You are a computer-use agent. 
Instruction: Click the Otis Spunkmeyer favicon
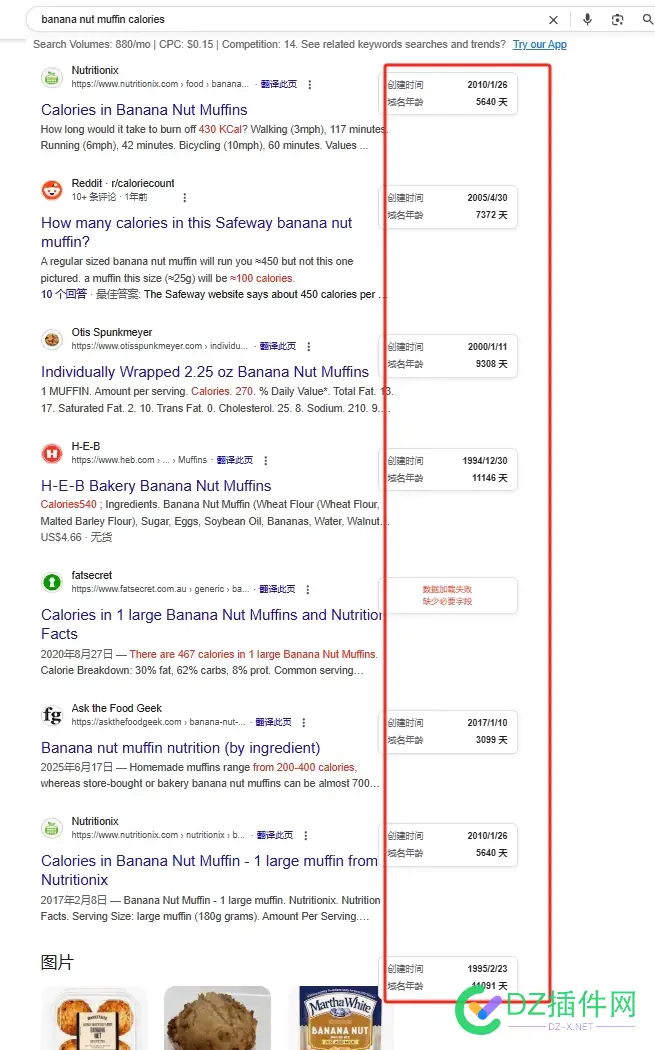tap(52, 340)
